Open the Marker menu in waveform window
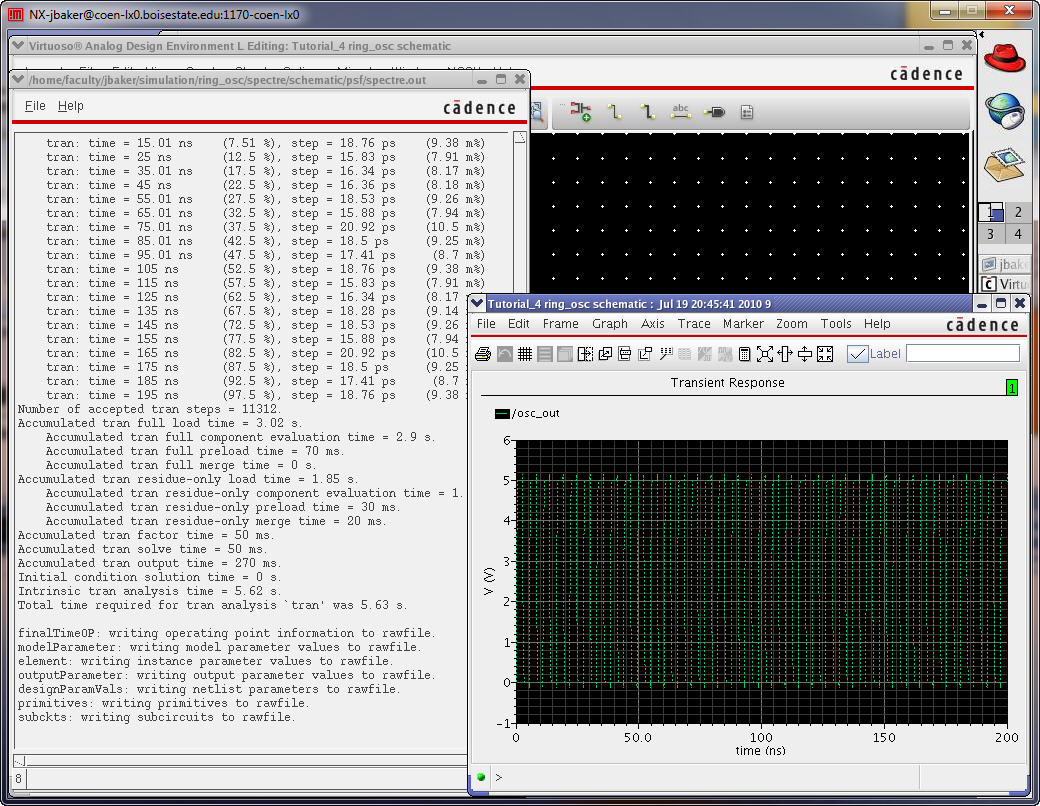Screen dimensions: 1040x806 (x=743, y=324)
